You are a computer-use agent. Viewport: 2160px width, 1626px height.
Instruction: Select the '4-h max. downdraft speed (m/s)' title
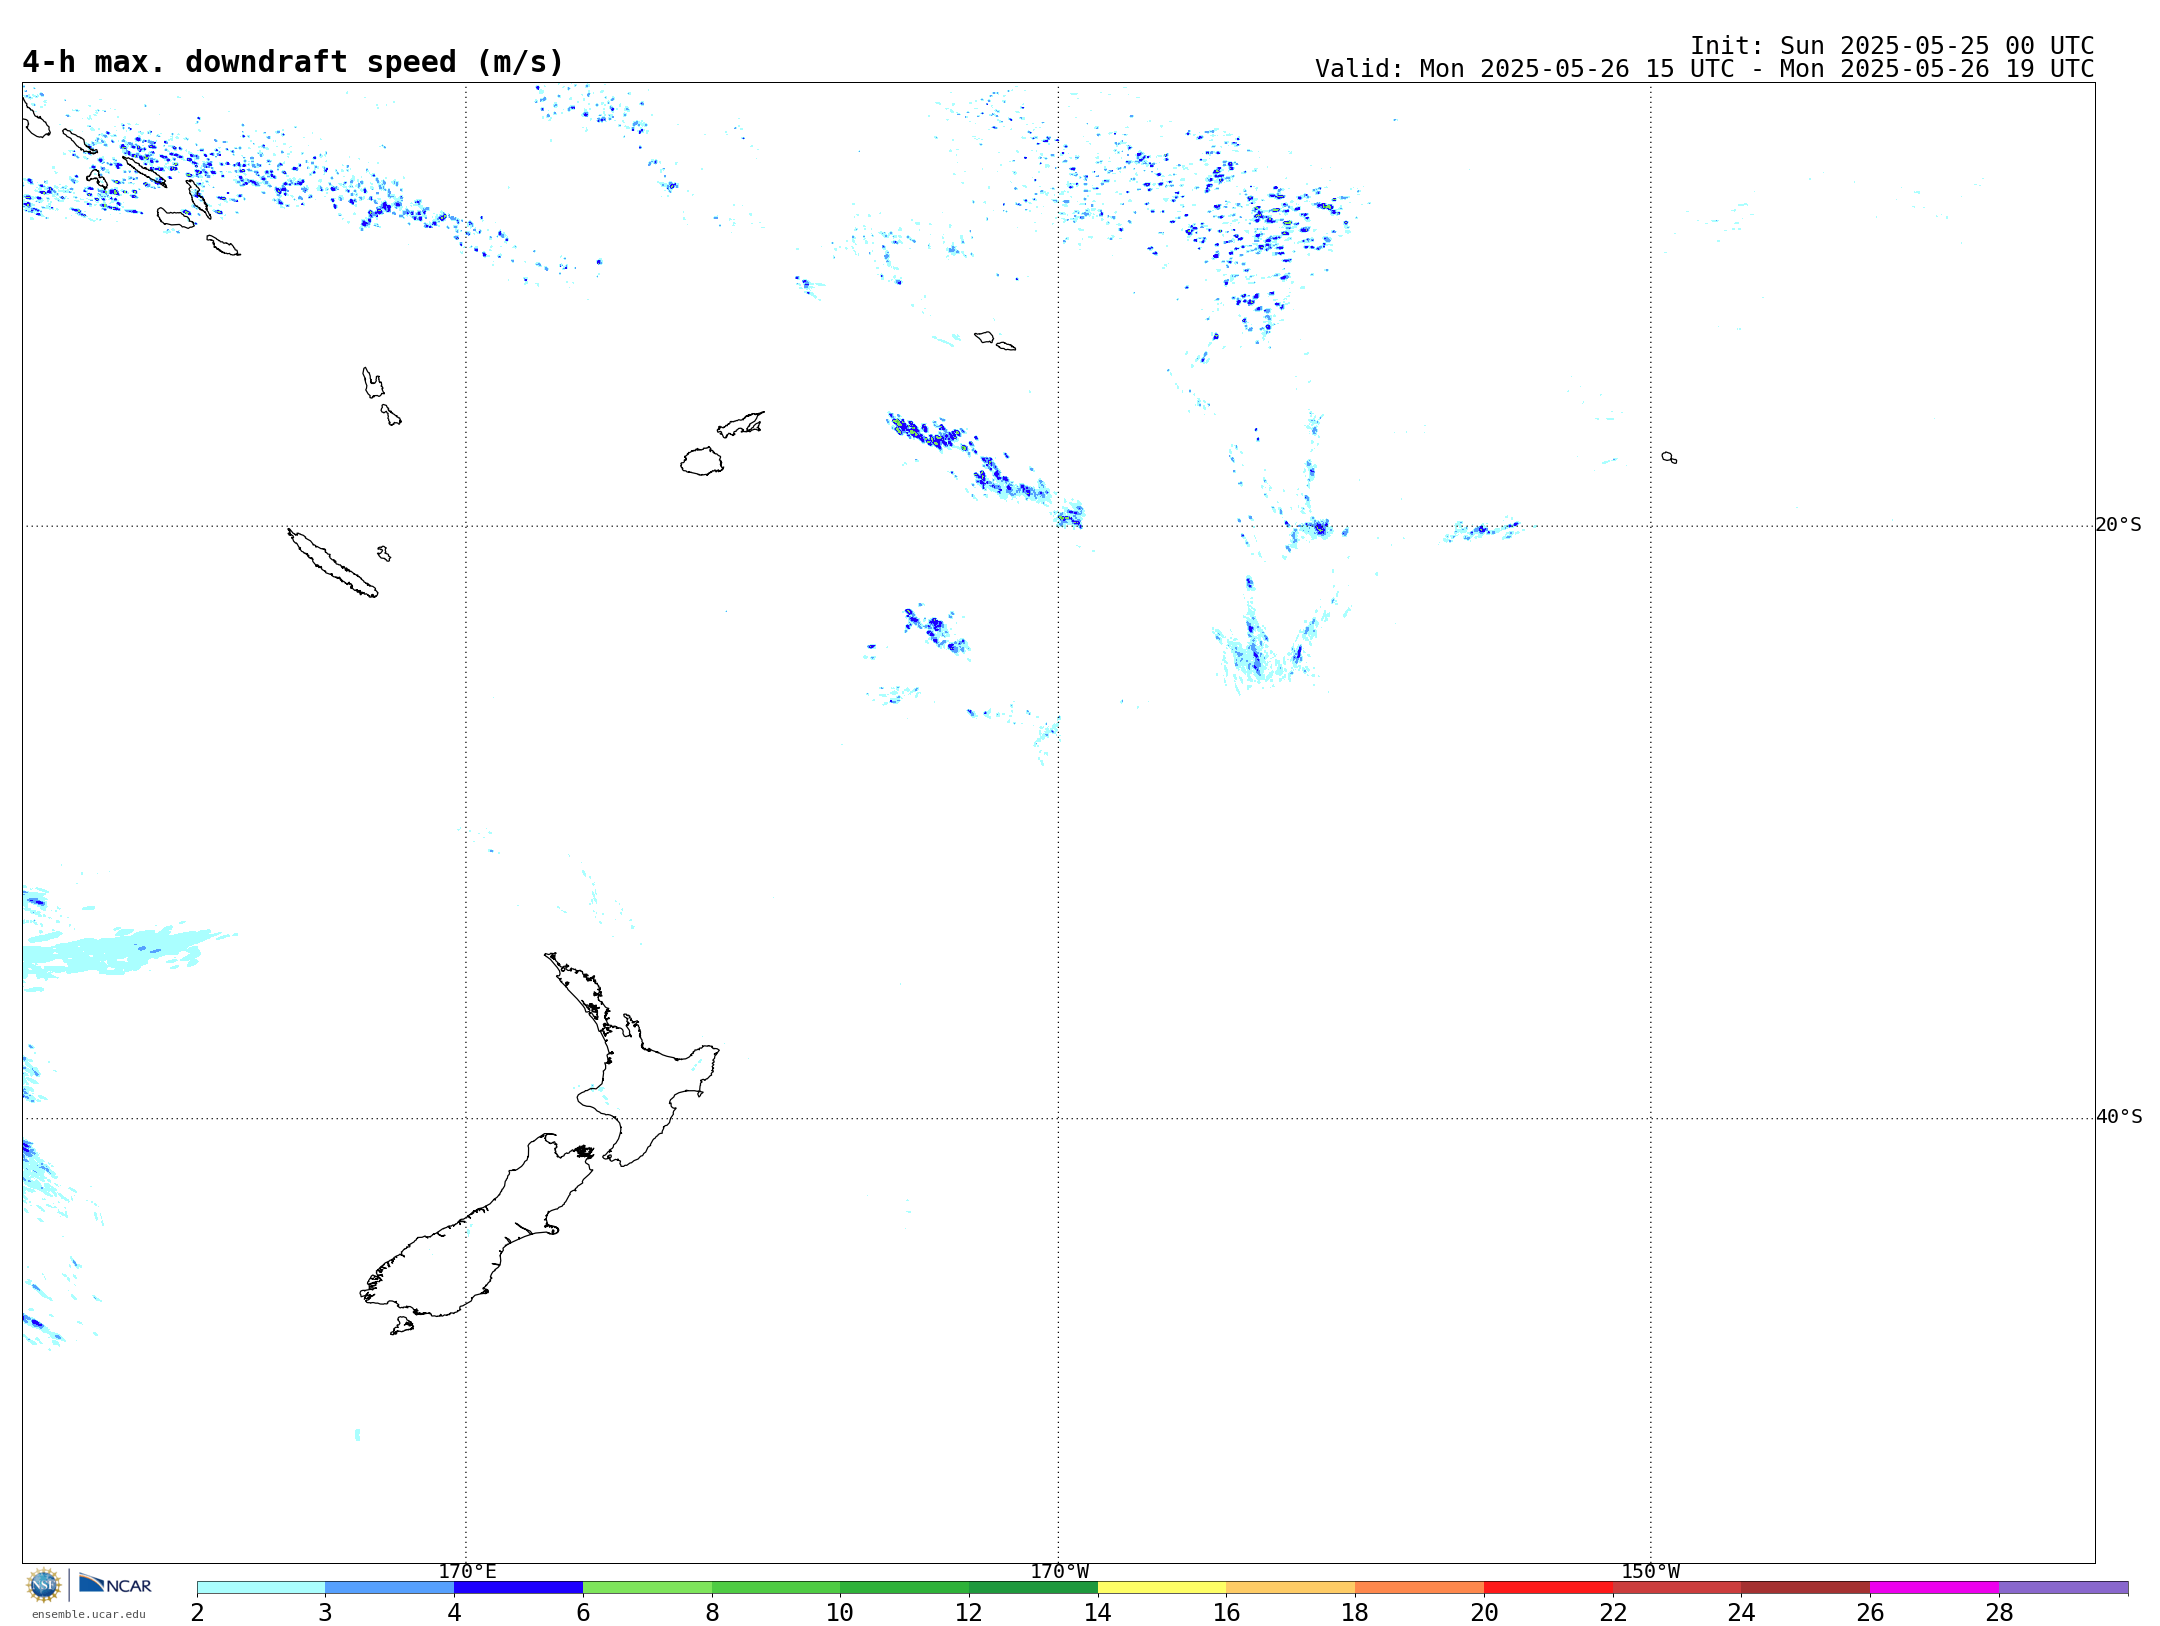pos(293,62)
